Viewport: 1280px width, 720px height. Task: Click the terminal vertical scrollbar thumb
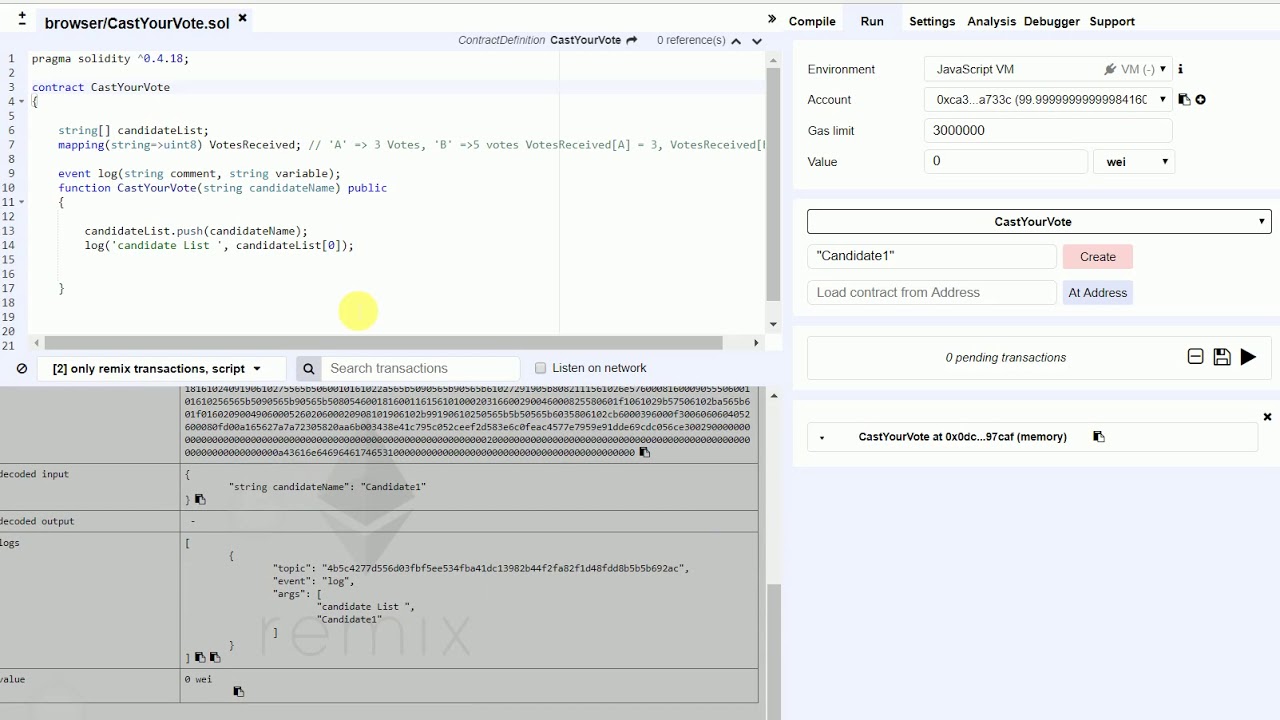(x=772, y=650)
